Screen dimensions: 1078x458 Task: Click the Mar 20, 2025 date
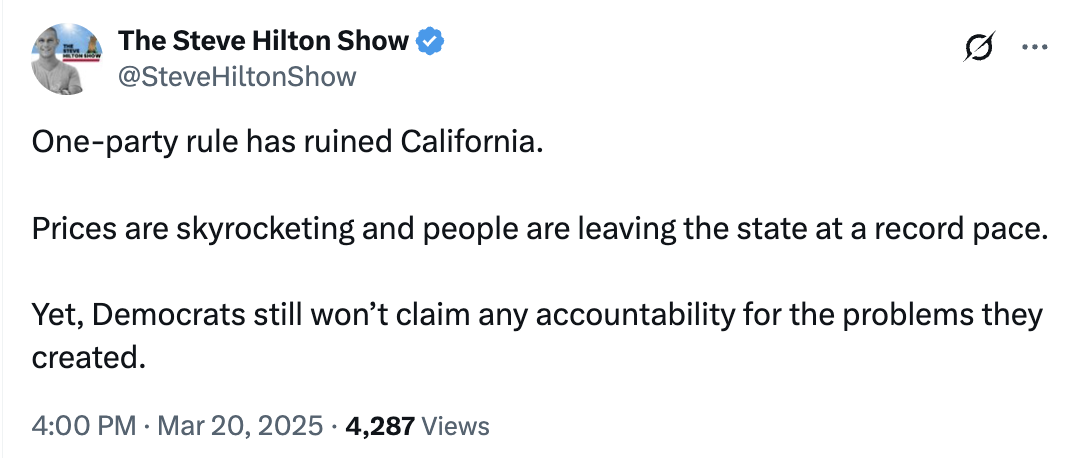(x=240, y=426)
